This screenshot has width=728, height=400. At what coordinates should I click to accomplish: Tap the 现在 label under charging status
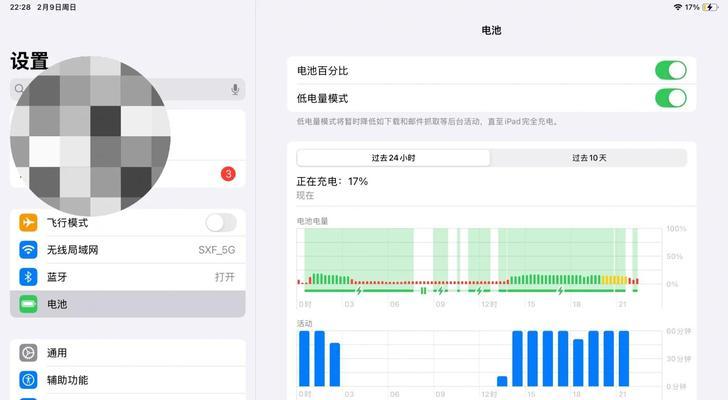(305, 195)
